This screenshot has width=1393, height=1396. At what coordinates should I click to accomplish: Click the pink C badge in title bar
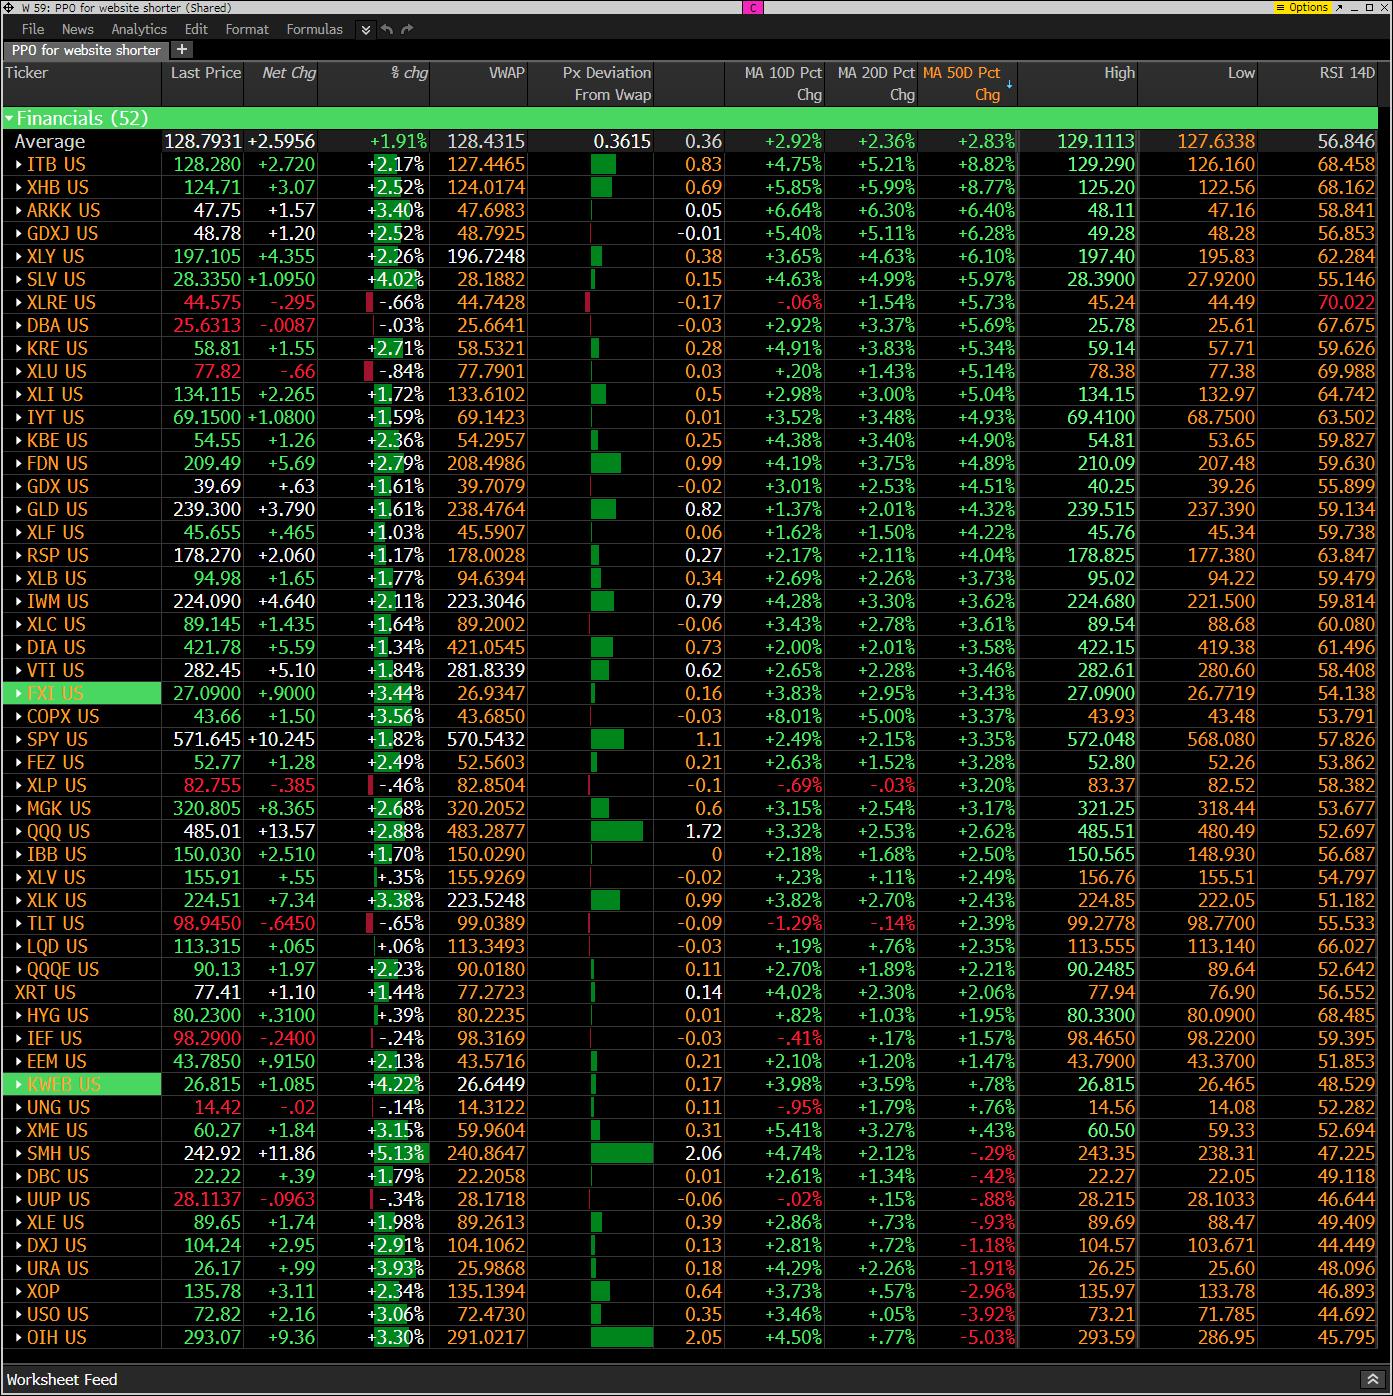pos(753,7)
